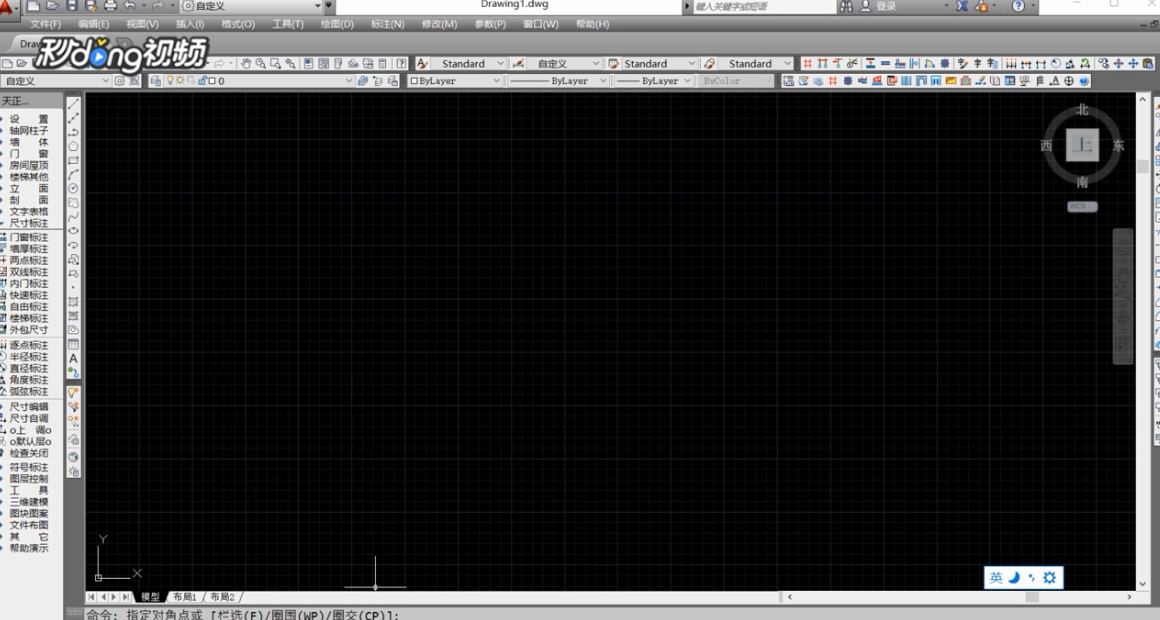1160x620 pixels.
Task: Click 半径标注 command
Action: click(29, 357)
